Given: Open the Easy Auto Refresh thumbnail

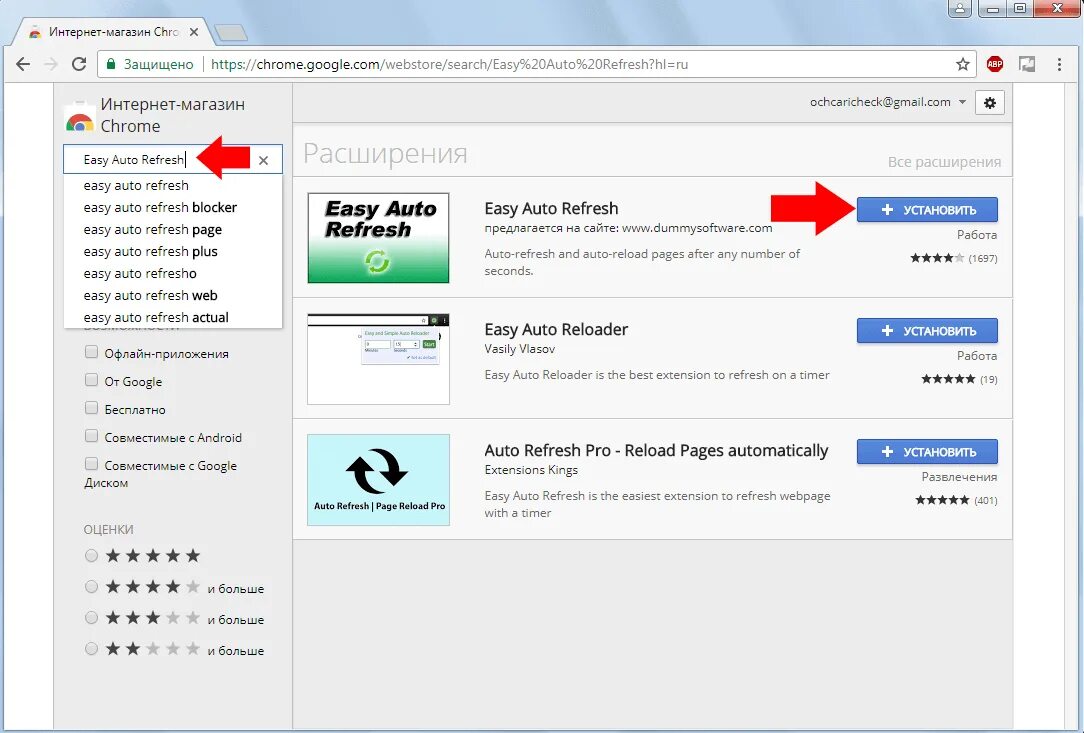Looking at the screenshot, I should 378,238.
